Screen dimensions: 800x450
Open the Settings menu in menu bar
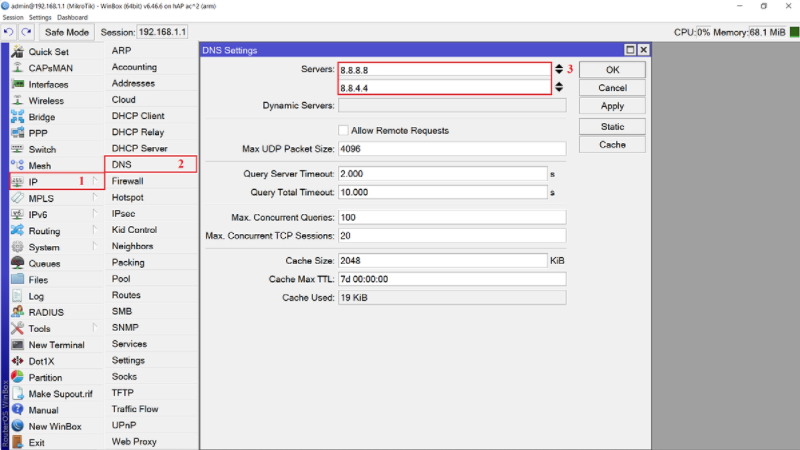pyautogui.click(x=40, y=18)
